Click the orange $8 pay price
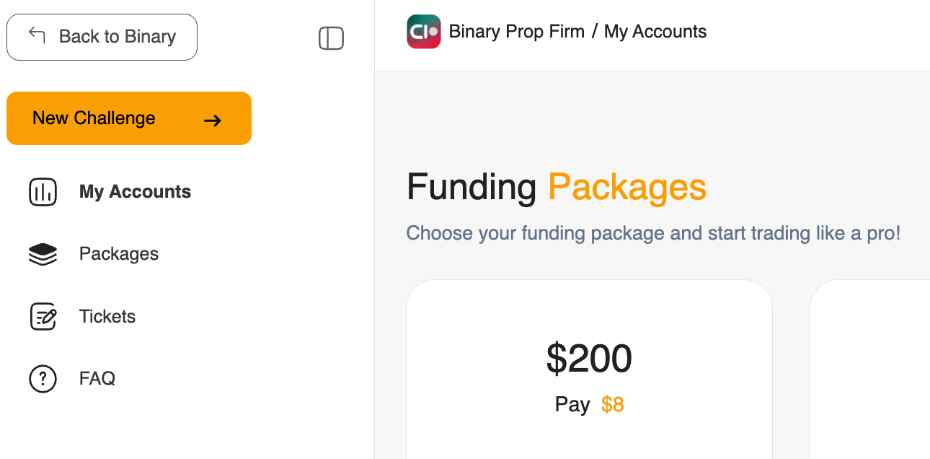The height and width of the screenshot is (459, 930). point(612,405)
